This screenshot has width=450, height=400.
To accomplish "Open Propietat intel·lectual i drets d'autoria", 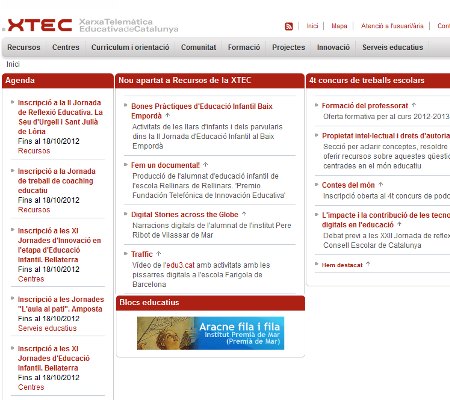I will (386, 136).
